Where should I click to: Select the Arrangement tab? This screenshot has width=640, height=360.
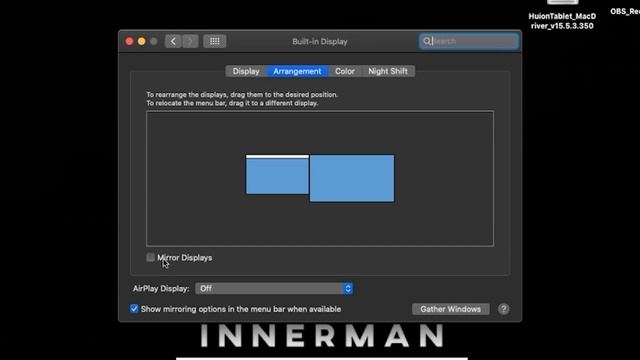tap(297, 71)
